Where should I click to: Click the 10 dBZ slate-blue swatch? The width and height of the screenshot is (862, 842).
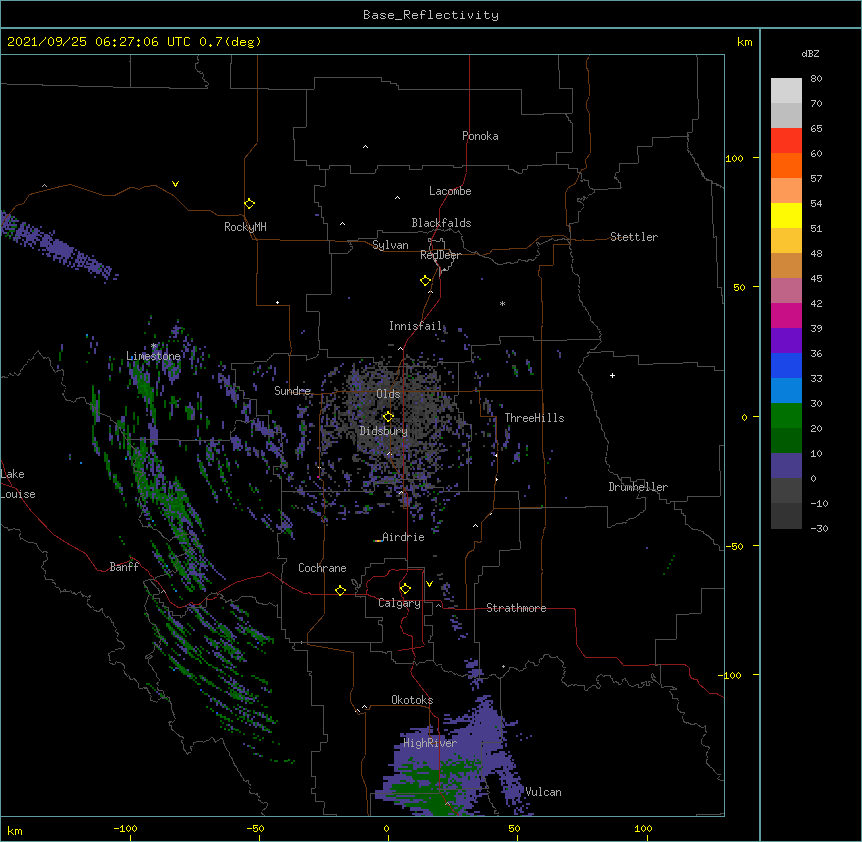[786, 466]
